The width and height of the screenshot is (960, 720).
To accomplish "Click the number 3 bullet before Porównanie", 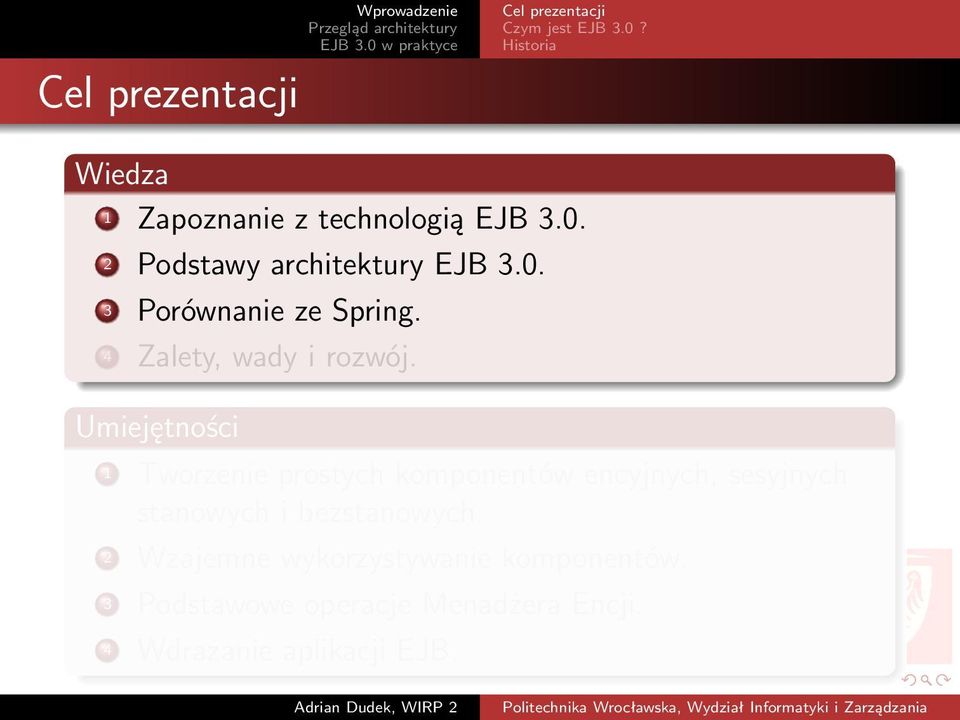I will pyautogui.click(x=107, y=310).
